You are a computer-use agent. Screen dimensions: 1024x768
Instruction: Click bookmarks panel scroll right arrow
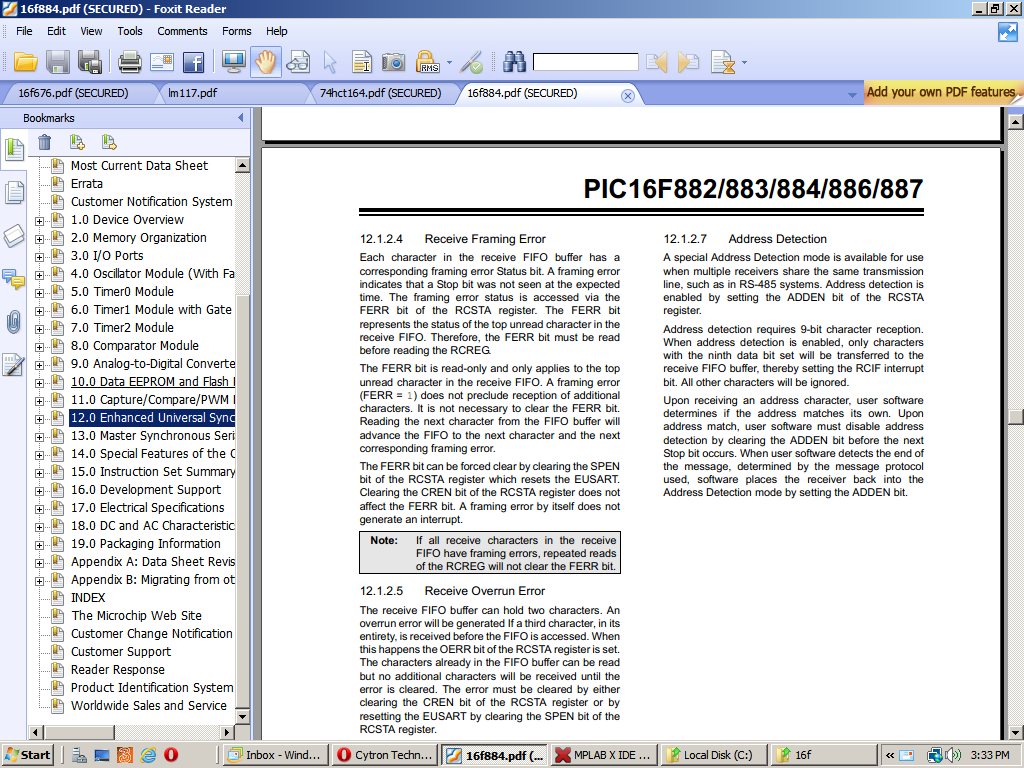coord(227,732)
